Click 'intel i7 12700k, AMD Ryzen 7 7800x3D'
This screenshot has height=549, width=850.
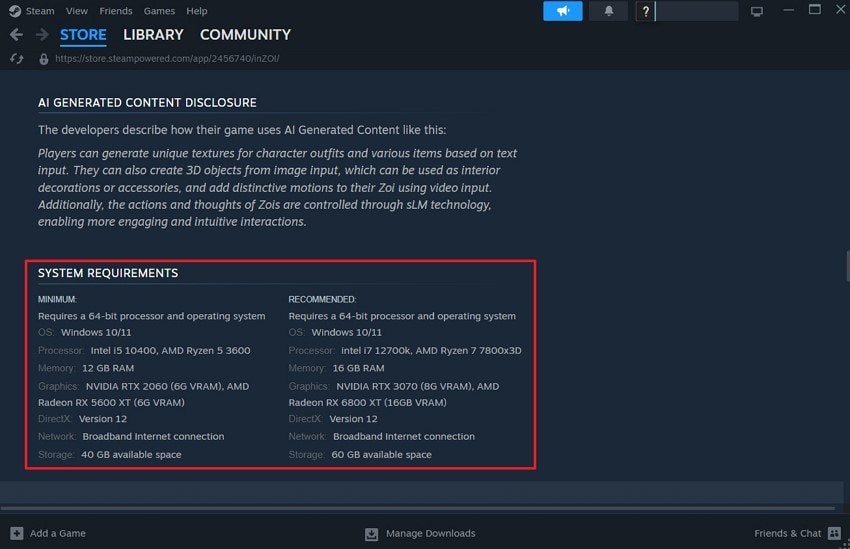click(431, 351)
